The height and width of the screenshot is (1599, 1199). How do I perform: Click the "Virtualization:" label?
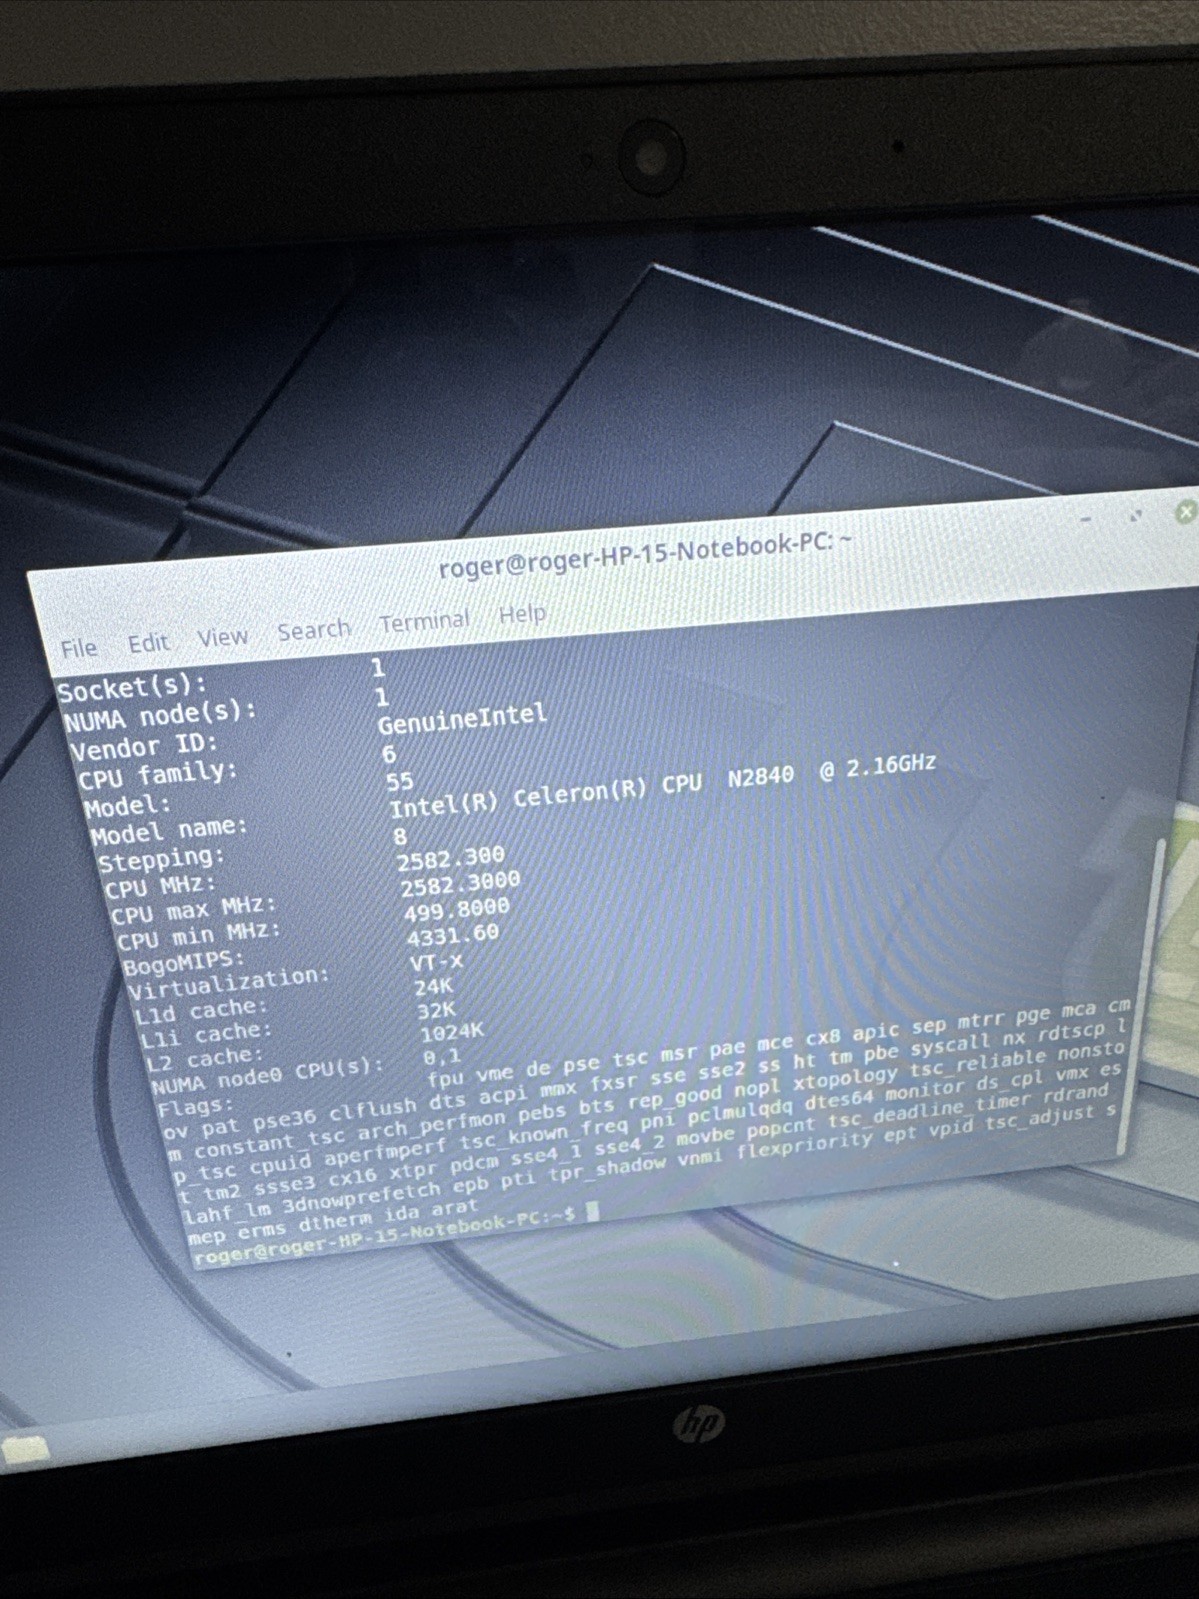point(228,981)
